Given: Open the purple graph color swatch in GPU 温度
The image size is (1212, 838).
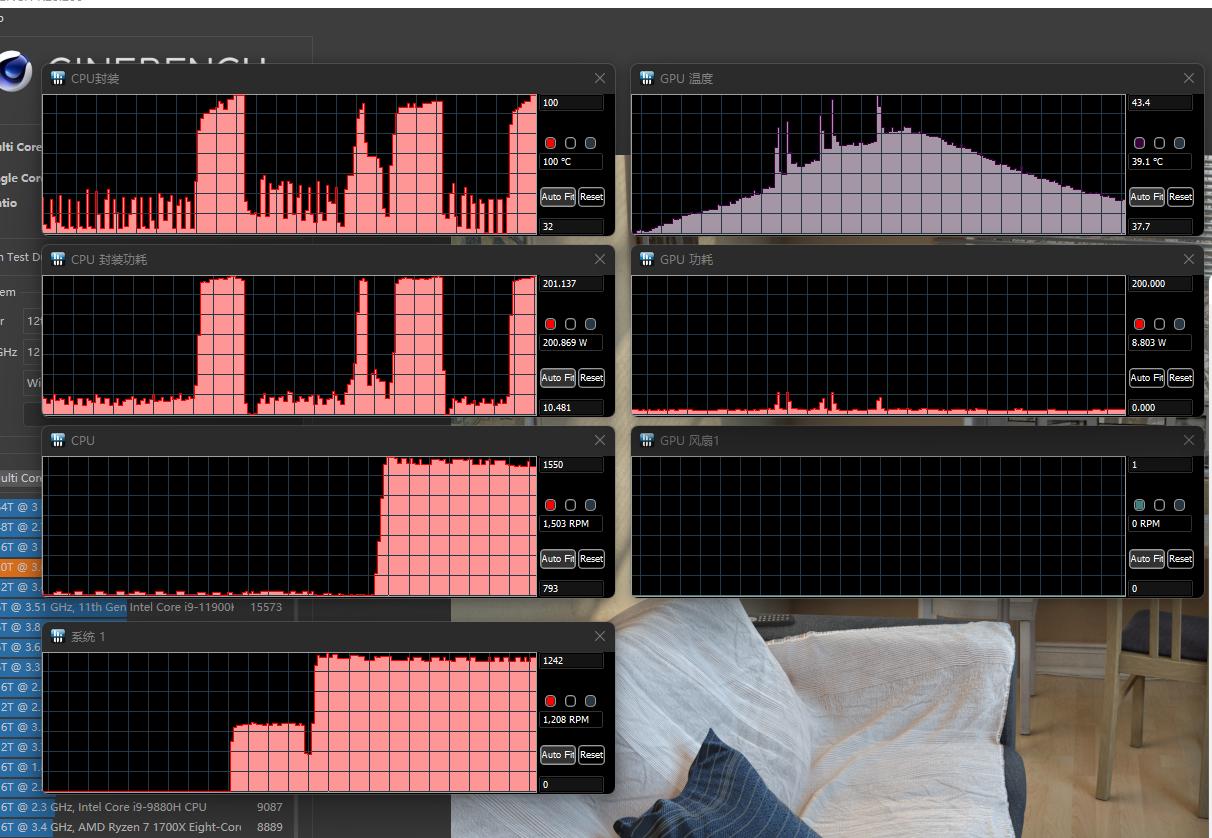Looking at the screenshot, I should [x=1139, y=143].
